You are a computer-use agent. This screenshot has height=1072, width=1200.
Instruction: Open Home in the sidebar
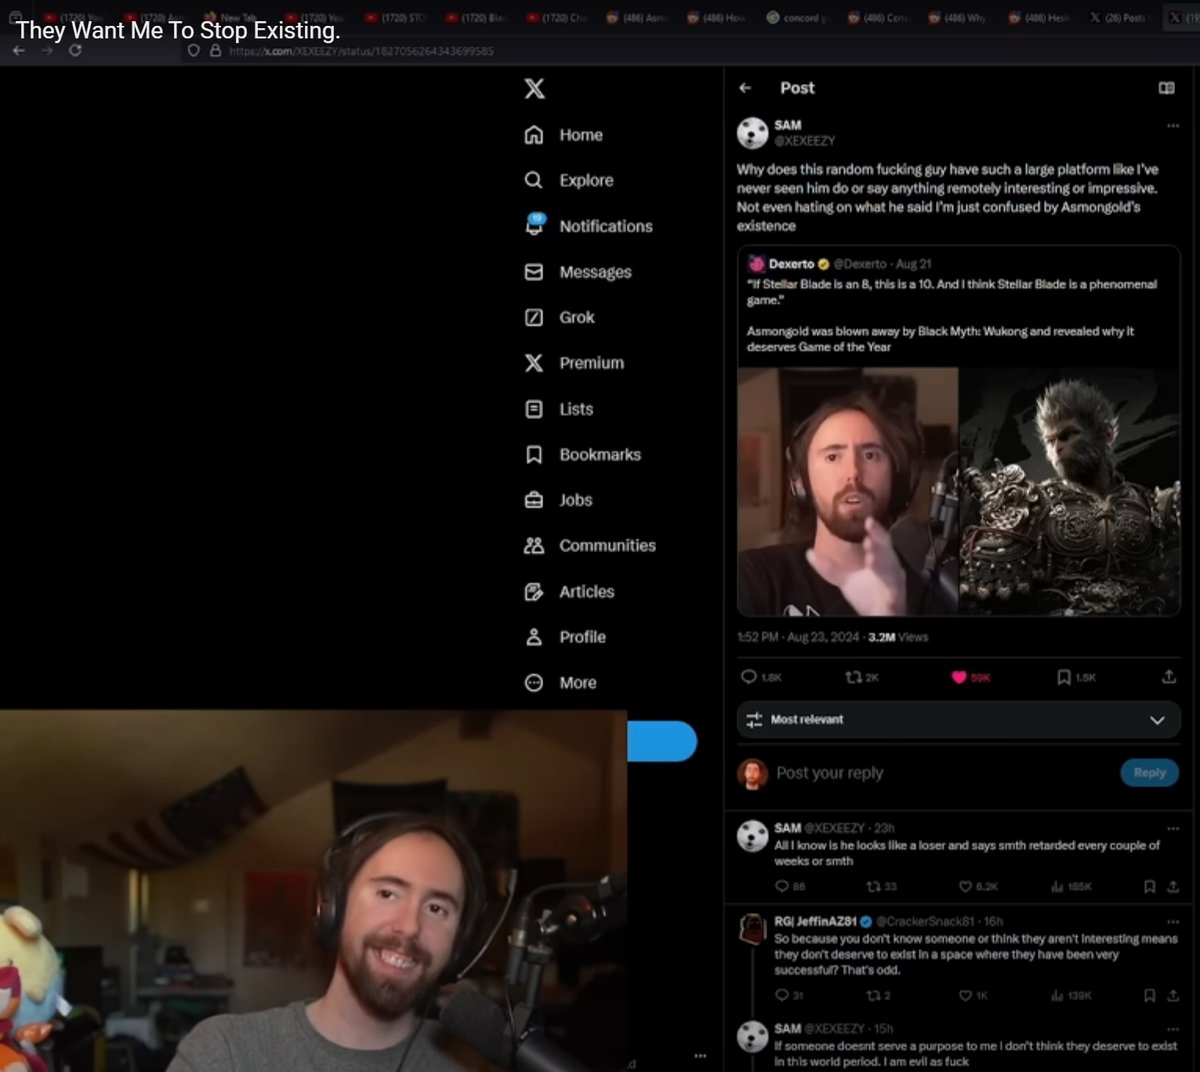564,135
